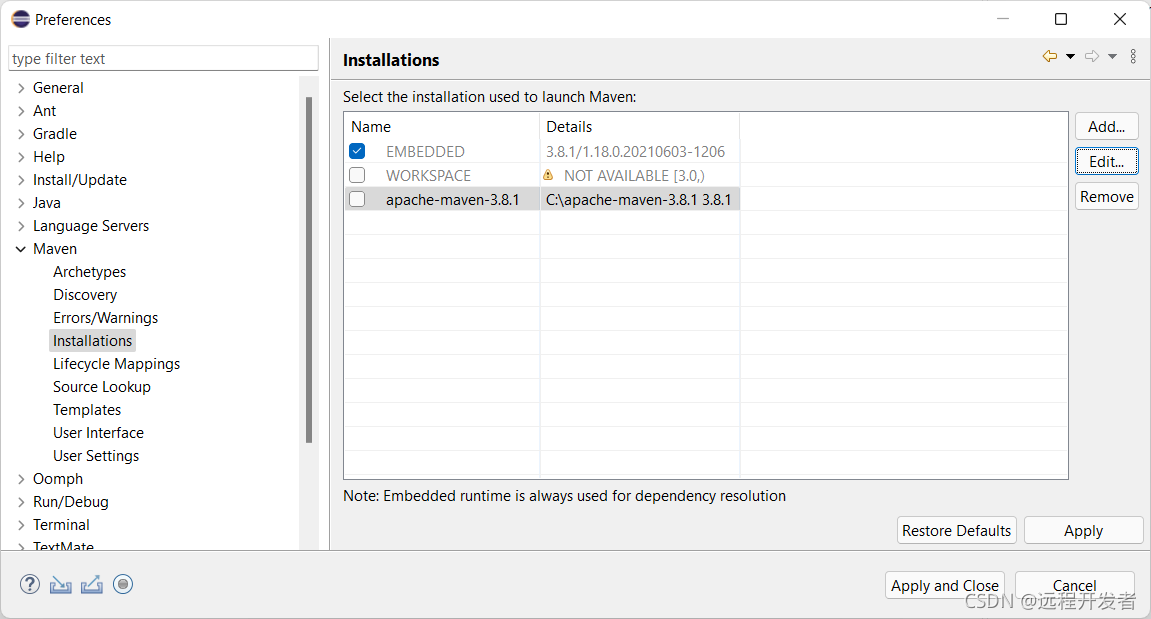
Task: Go back with the yellow arrow
Action: point(1050,57)
